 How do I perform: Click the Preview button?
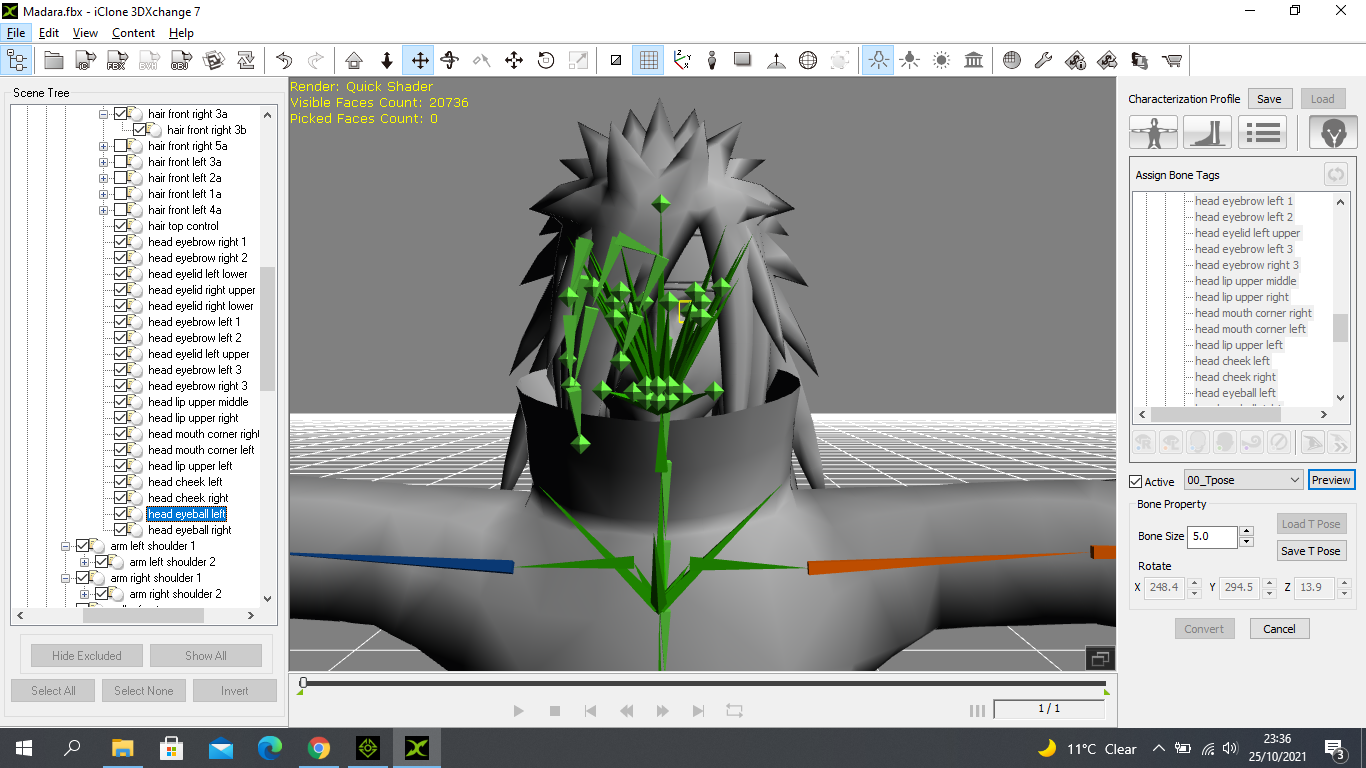(x=1331, y=480)
